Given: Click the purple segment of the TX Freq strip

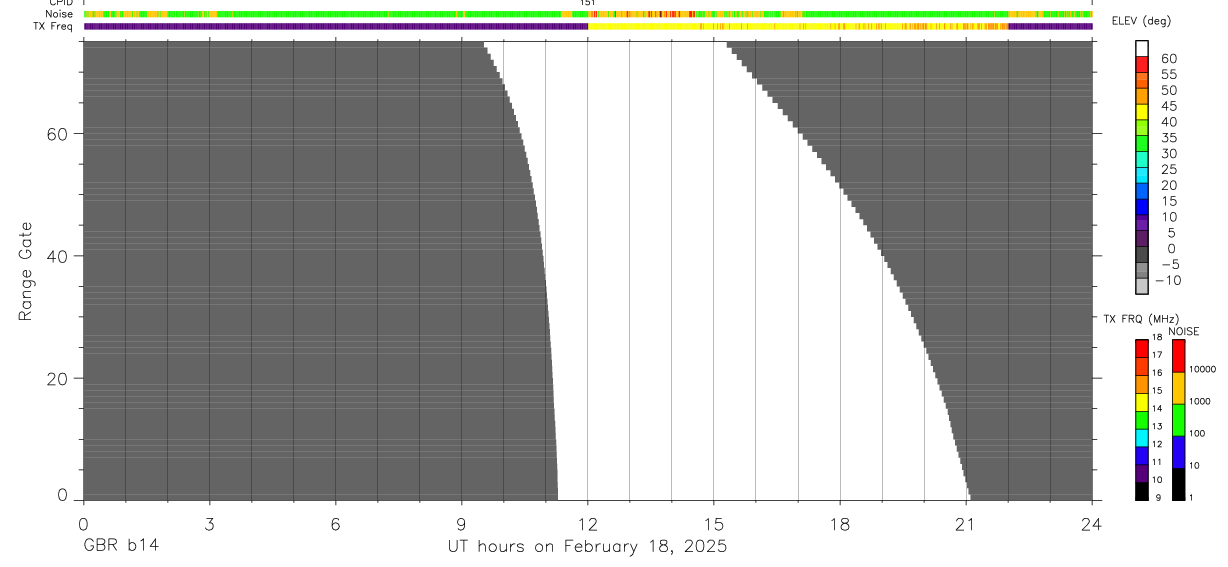Looking at the screenshot, I should tap(335, 26).
